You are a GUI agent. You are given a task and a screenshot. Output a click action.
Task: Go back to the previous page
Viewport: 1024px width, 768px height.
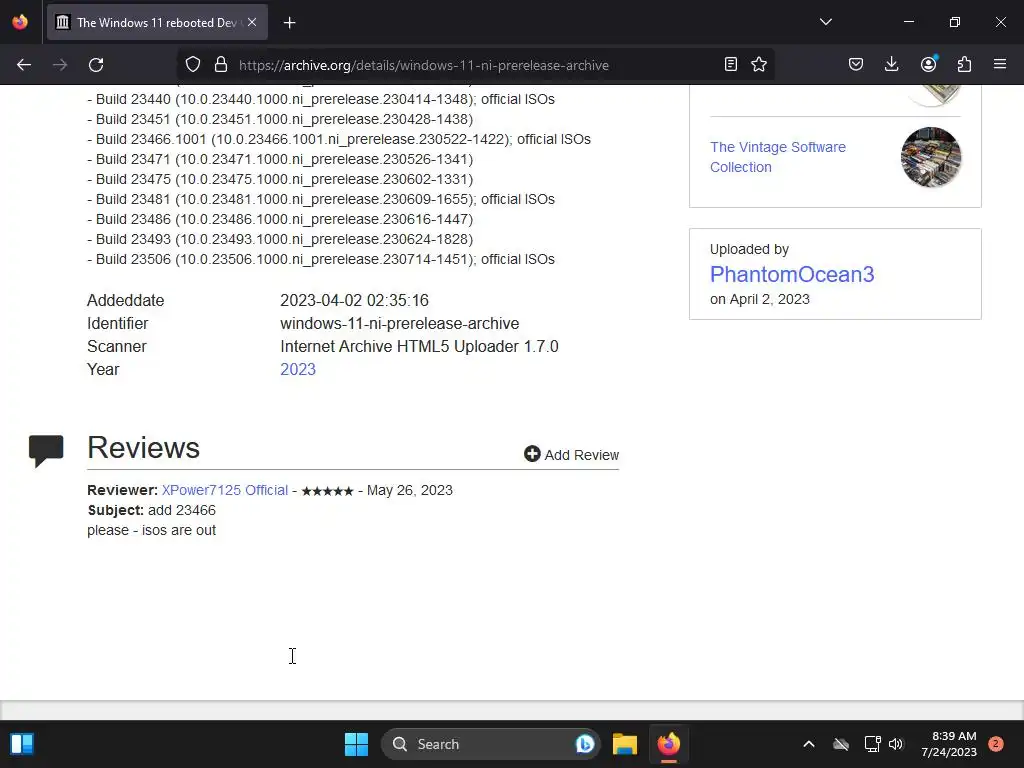pos(24,65)
